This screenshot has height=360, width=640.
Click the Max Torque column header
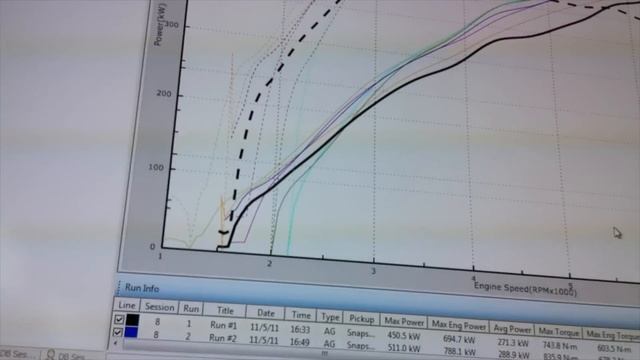559,332
